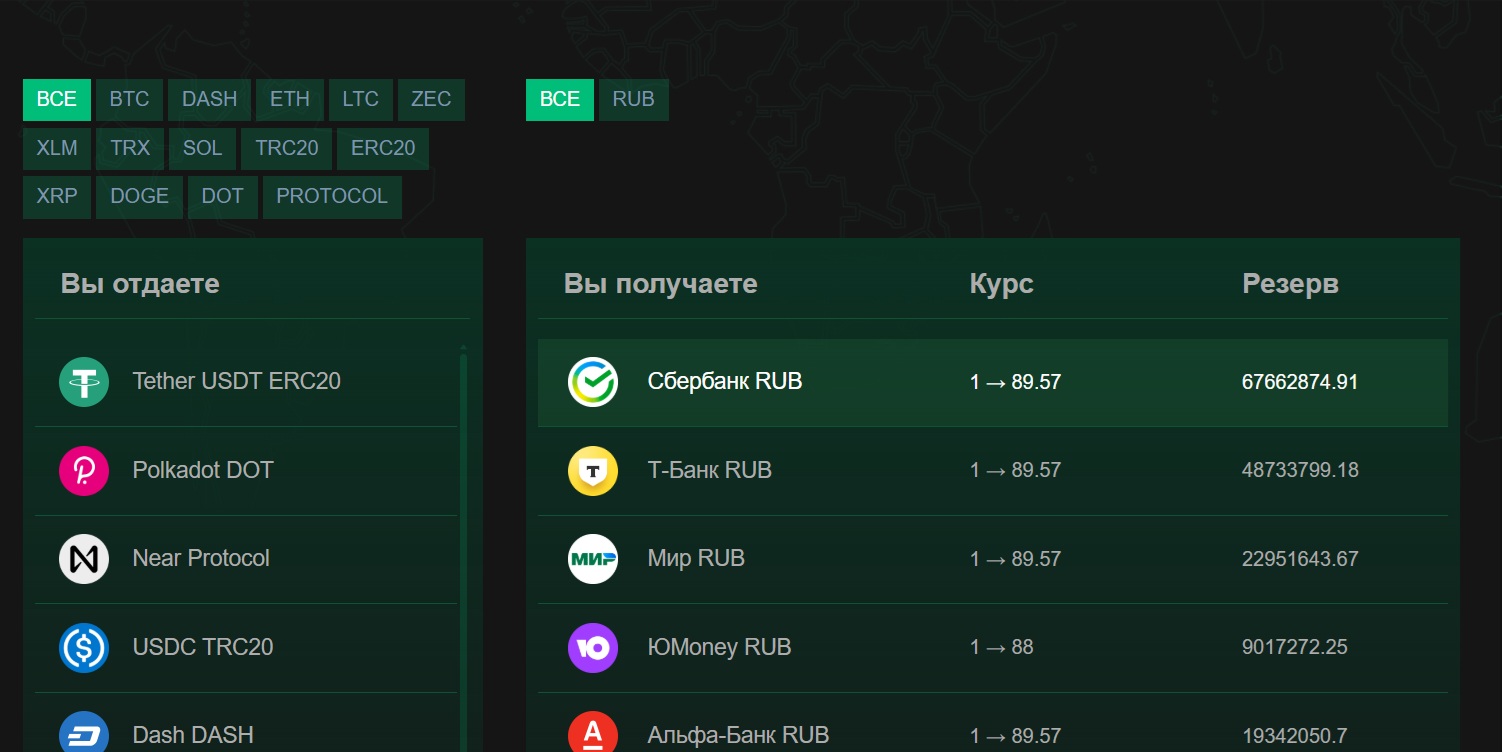Click the Мир payment system logo

pyautogui.click(x=593, y=559)
